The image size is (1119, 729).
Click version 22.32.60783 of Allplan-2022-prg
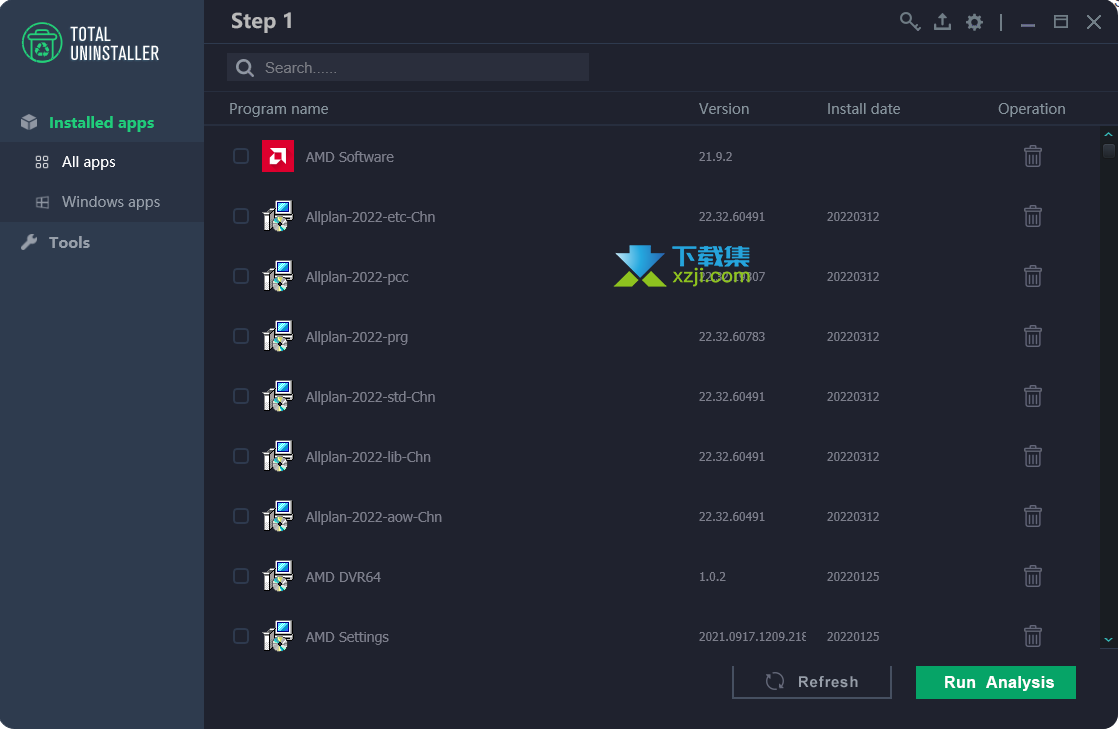[731, 337]
